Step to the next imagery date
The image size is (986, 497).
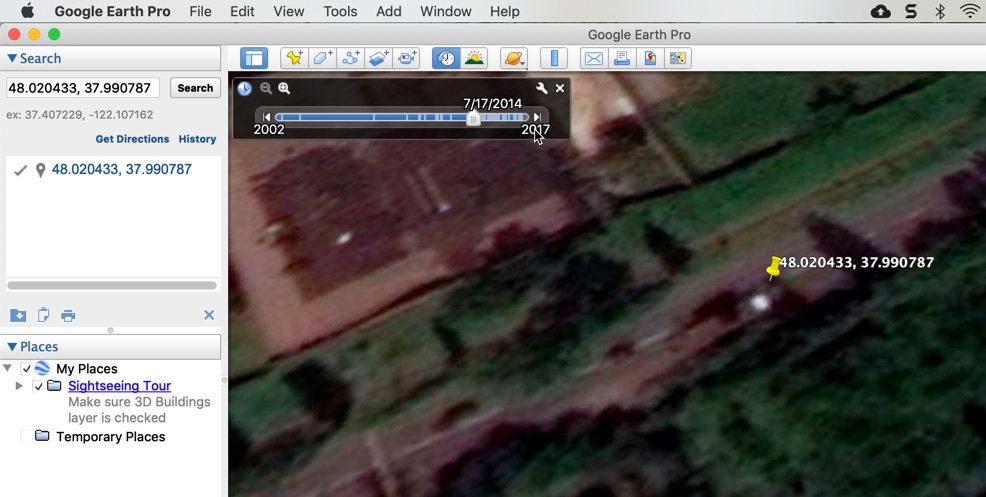point(537,117)
